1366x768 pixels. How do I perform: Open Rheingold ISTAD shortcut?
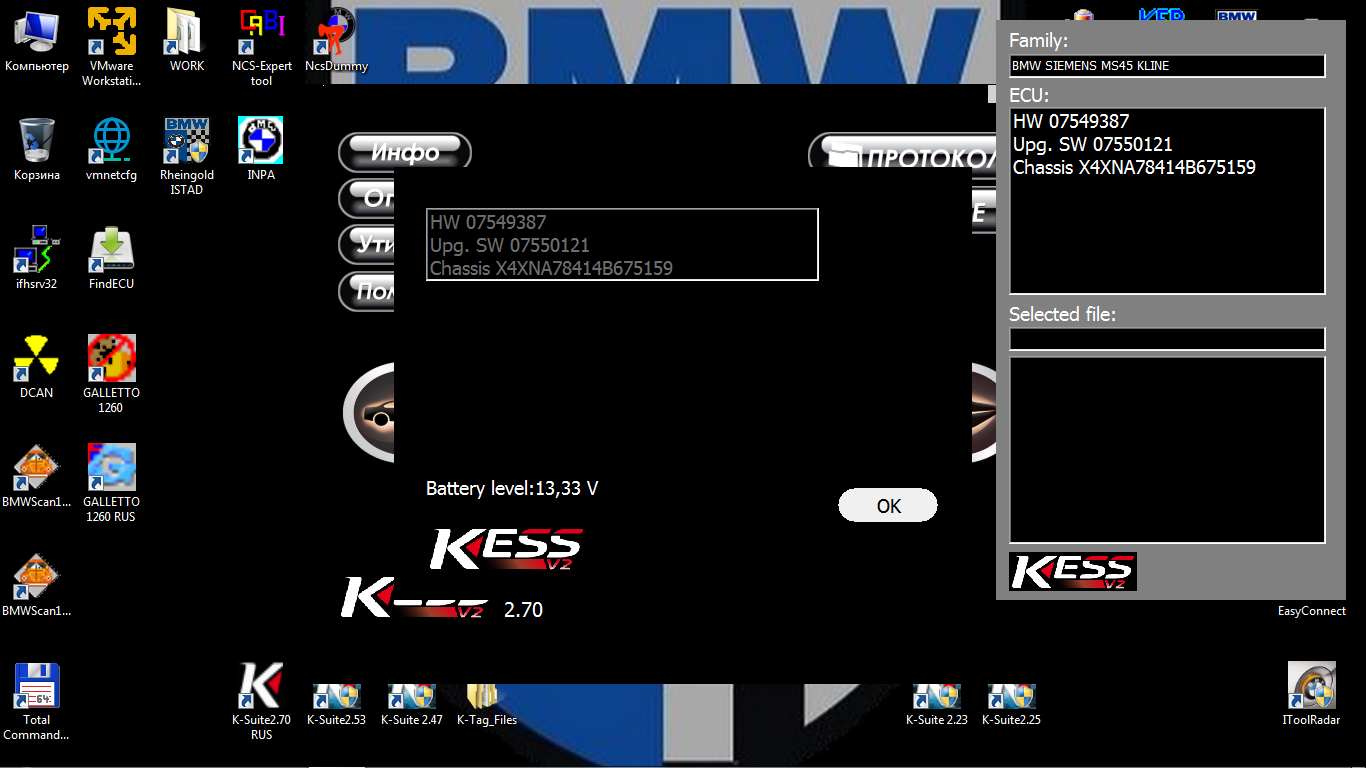tap(186, 142)
